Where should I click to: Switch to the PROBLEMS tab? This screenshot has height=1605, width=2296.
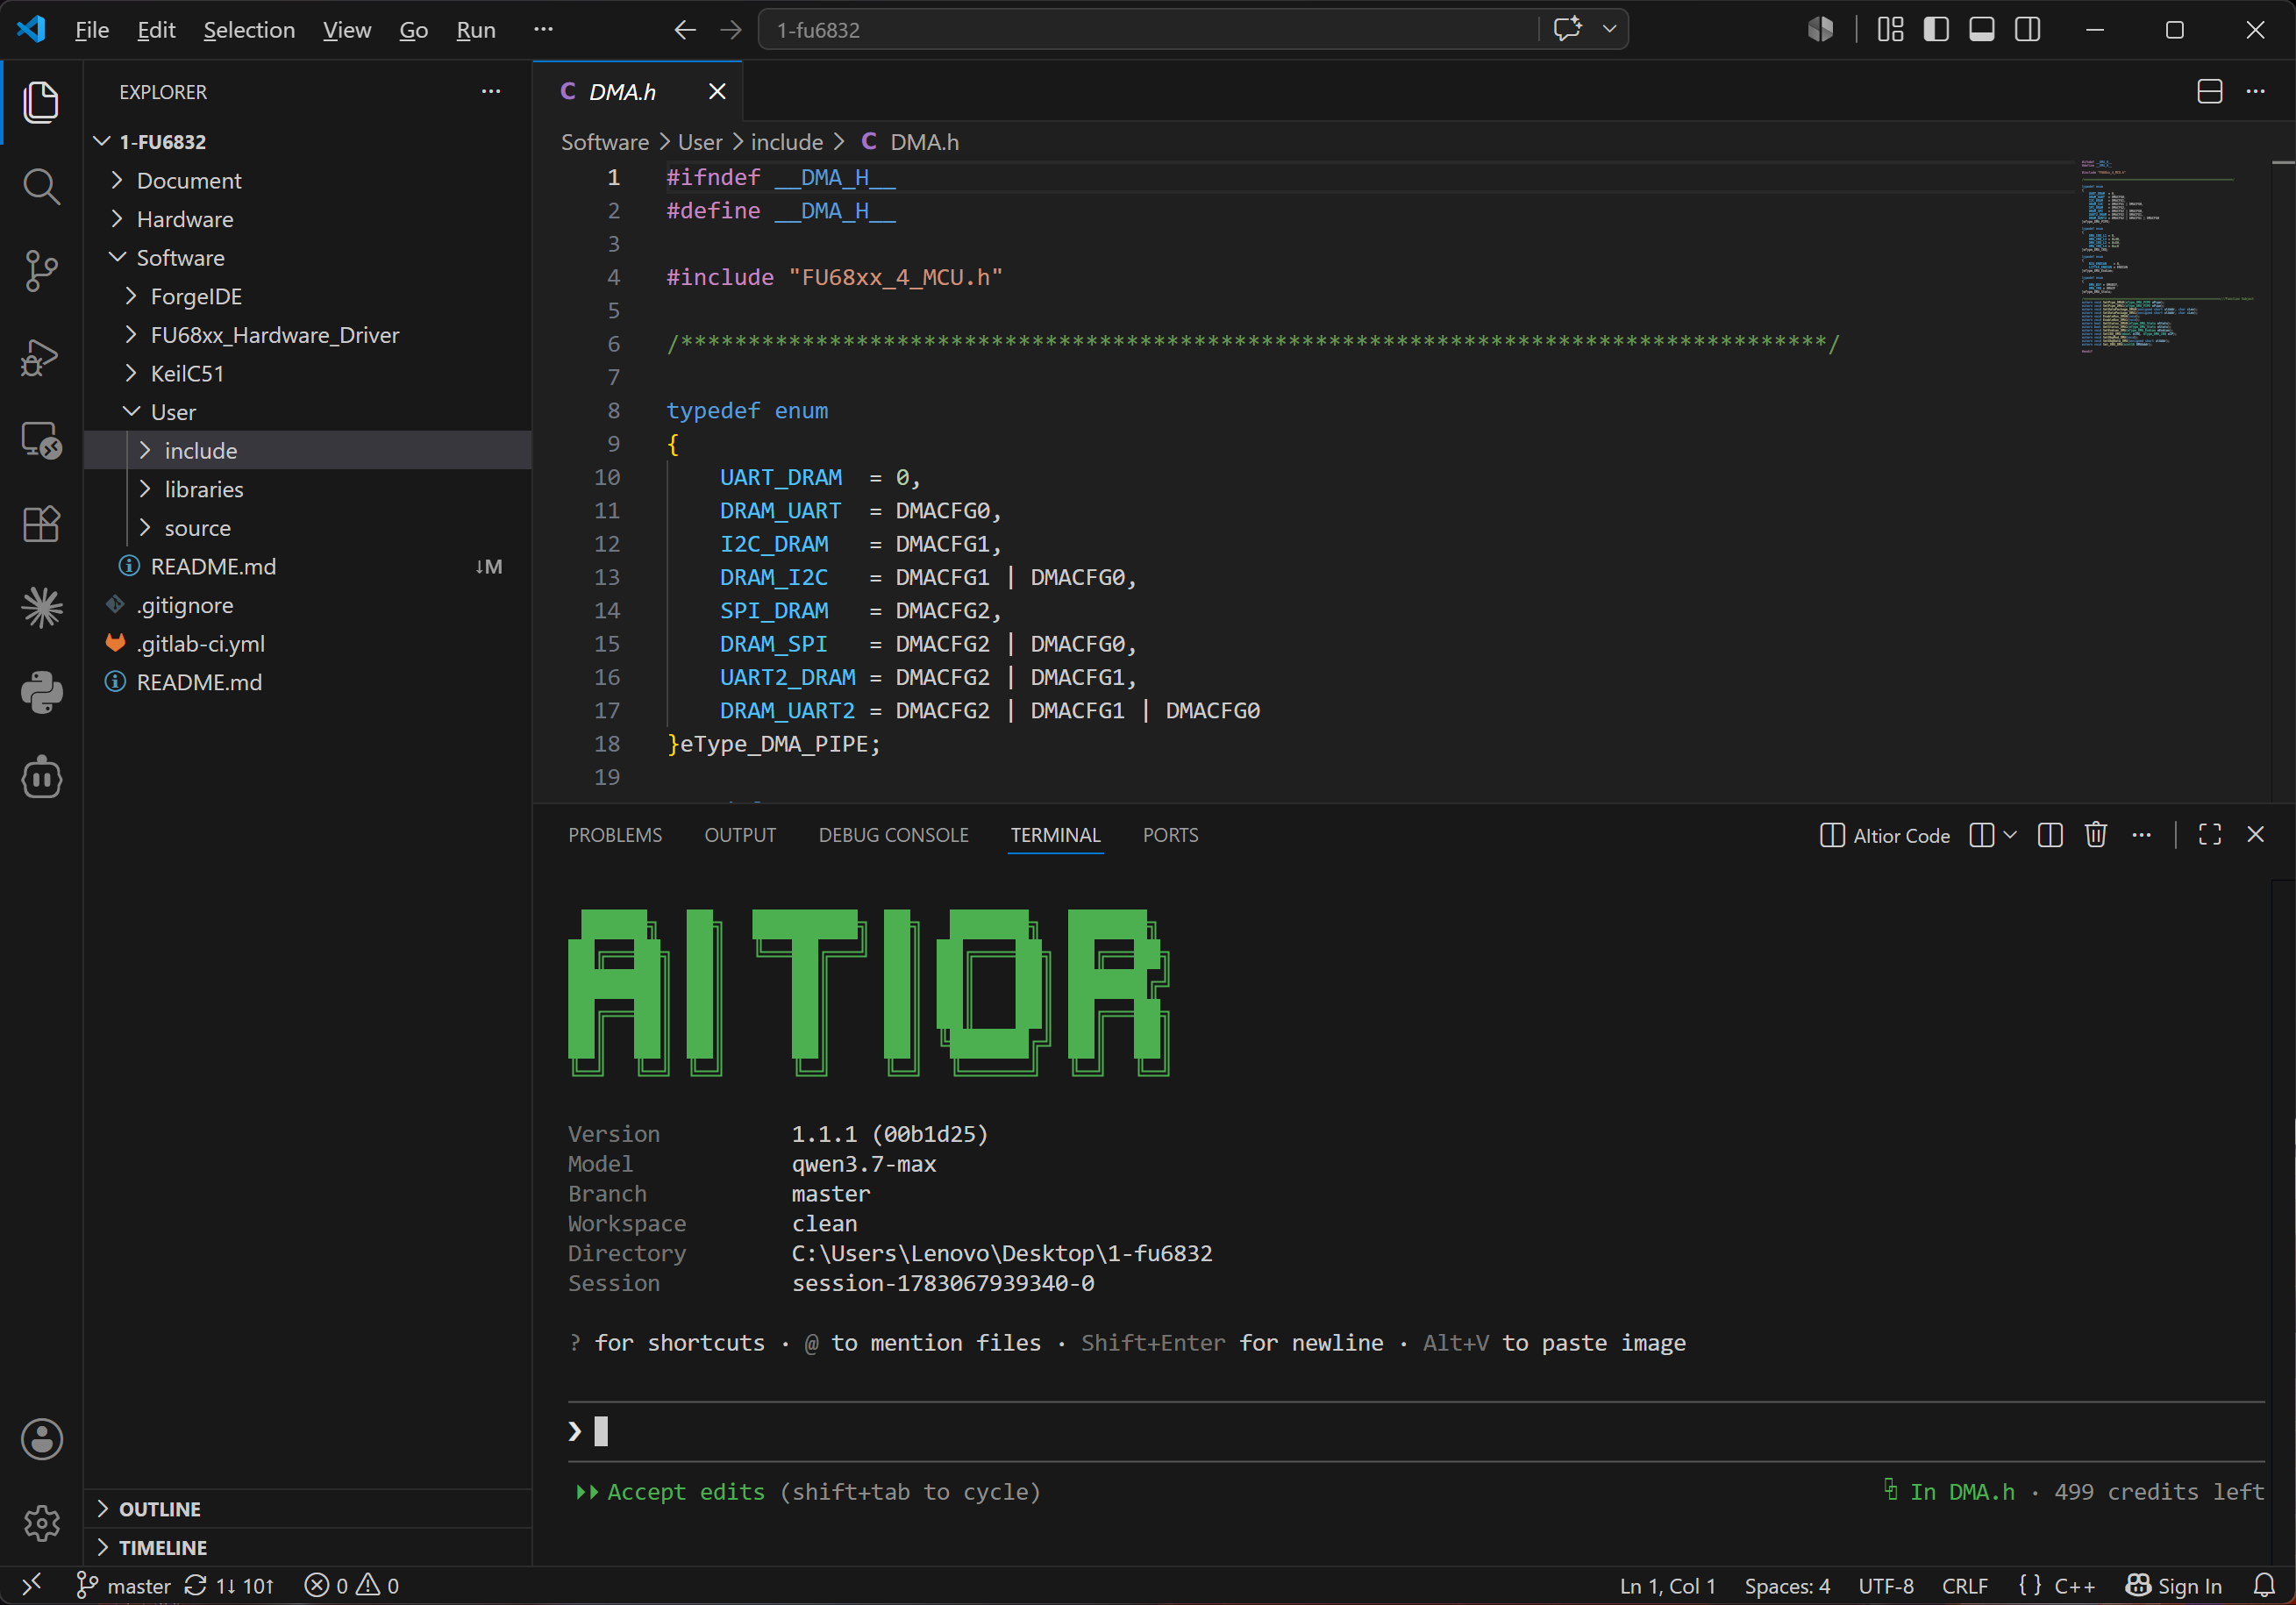(x=615, y=835)
